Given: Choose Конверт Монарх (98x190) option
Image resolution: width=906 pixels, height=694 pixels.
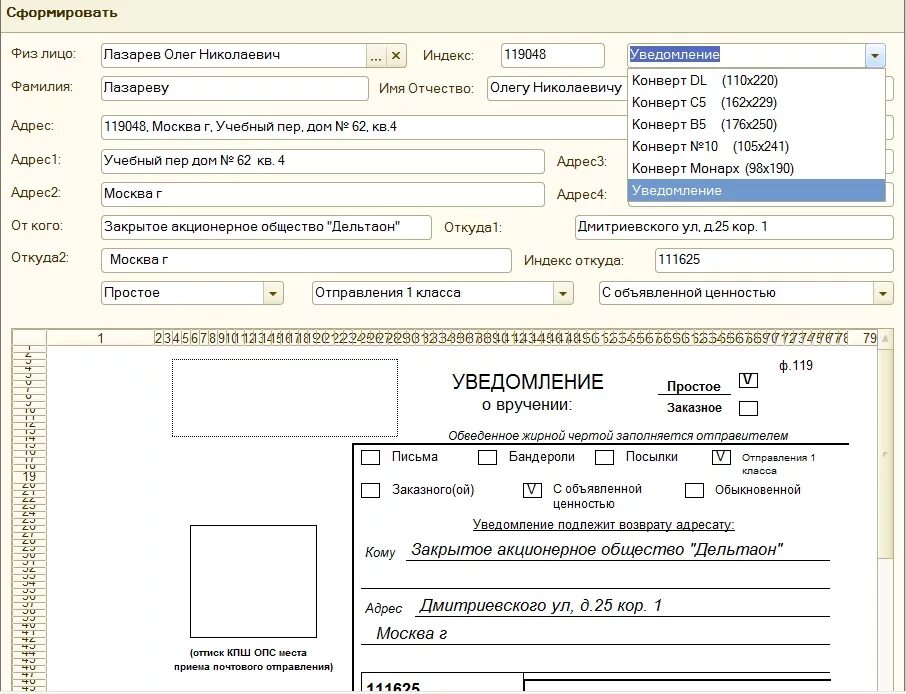Looking at the screenshot, I should point(756,168).
